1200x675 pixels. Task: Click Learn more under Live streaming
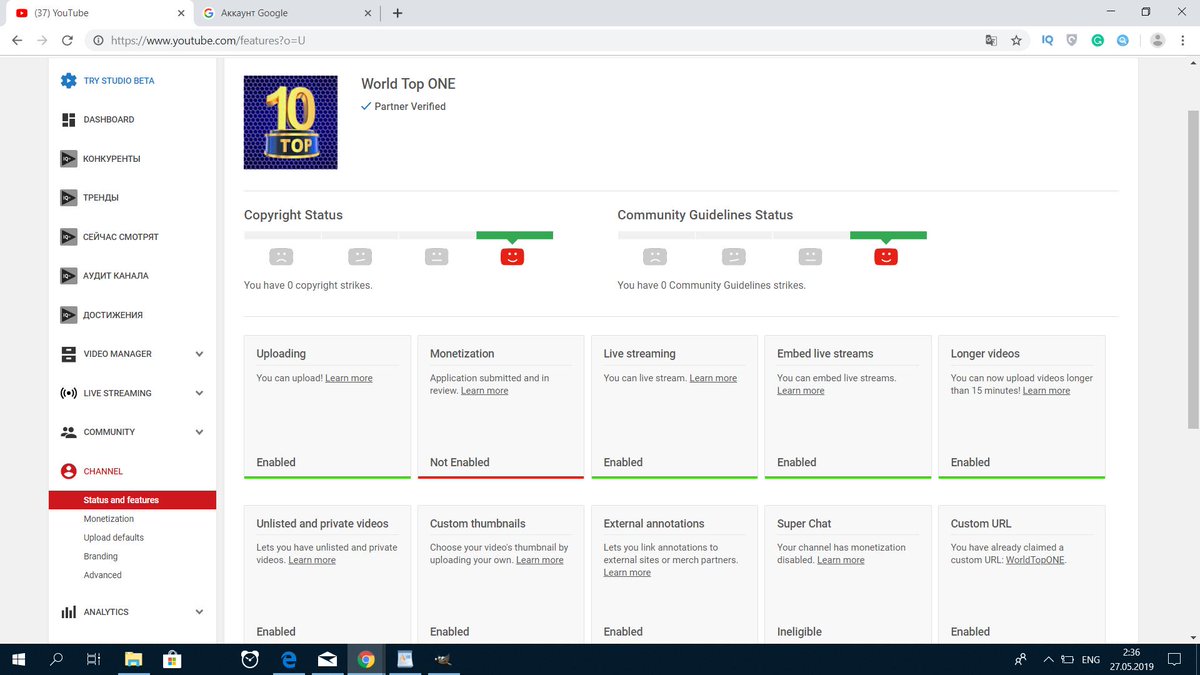(x=713, y=378)
